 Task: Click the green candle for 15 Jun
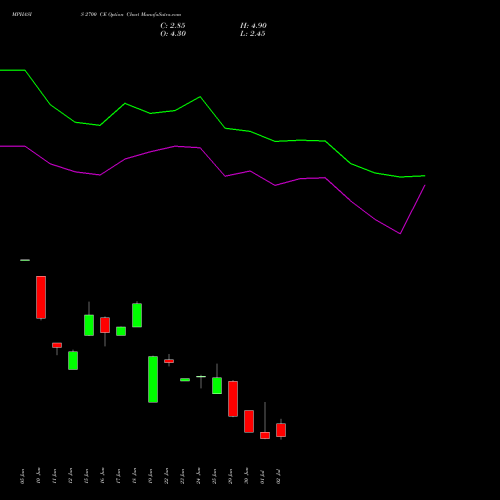point(89,325)
